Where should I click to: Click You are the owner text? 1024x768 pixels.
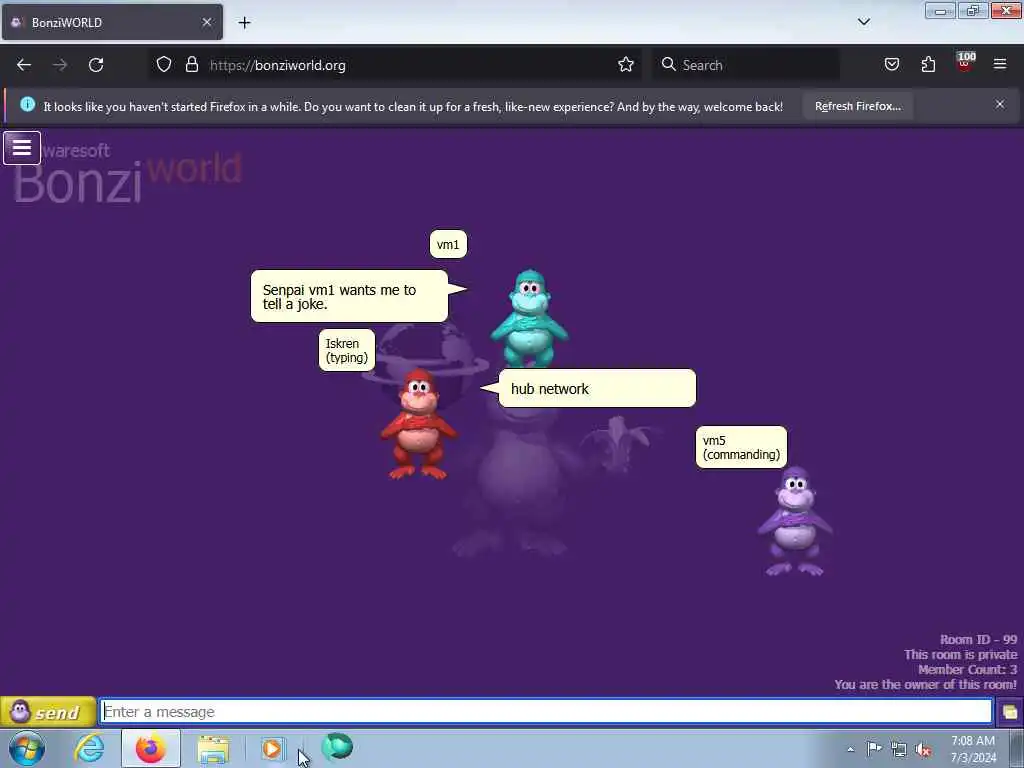point(925,684)
